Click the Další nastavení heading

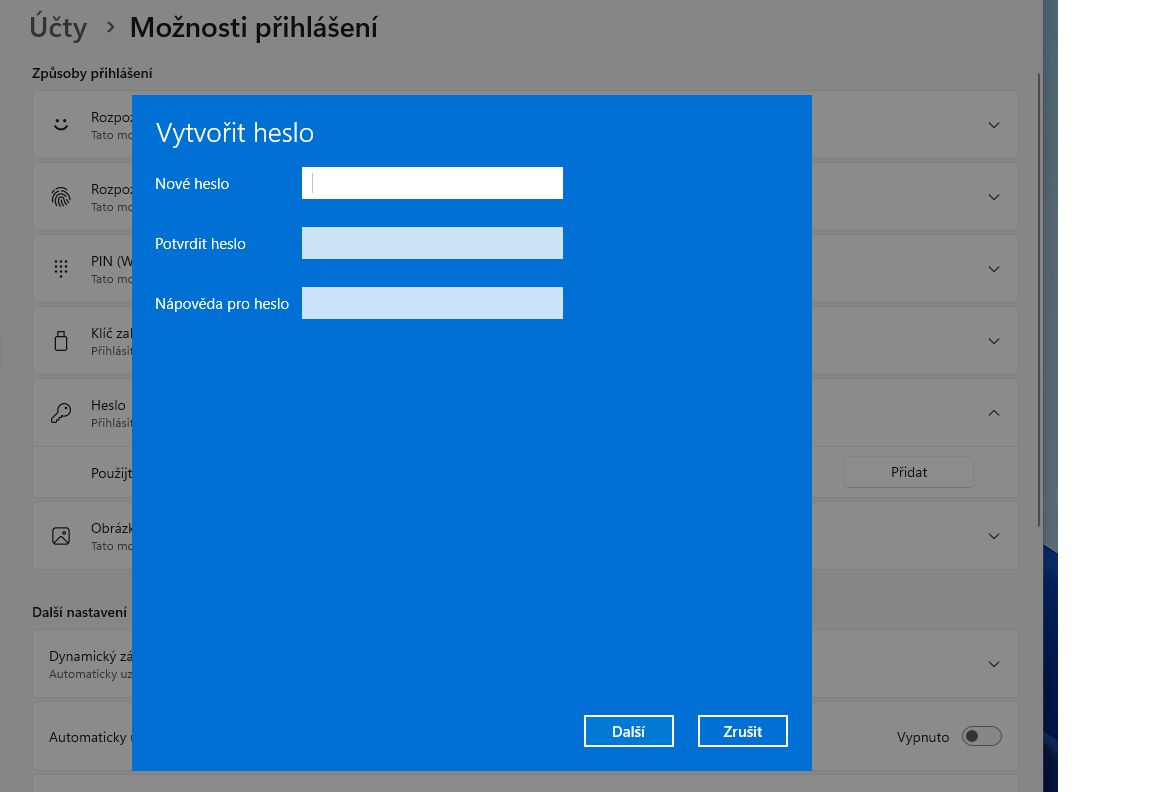[x=79, y=612]
